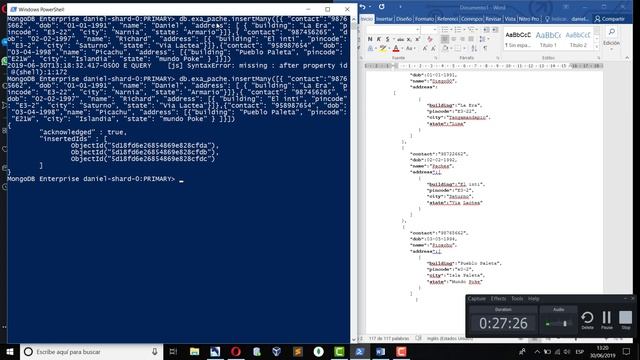Viewport: 640px width, 360px height.
Task: Open the Referencias ribbon tab
Action: (x=447, y=19)
